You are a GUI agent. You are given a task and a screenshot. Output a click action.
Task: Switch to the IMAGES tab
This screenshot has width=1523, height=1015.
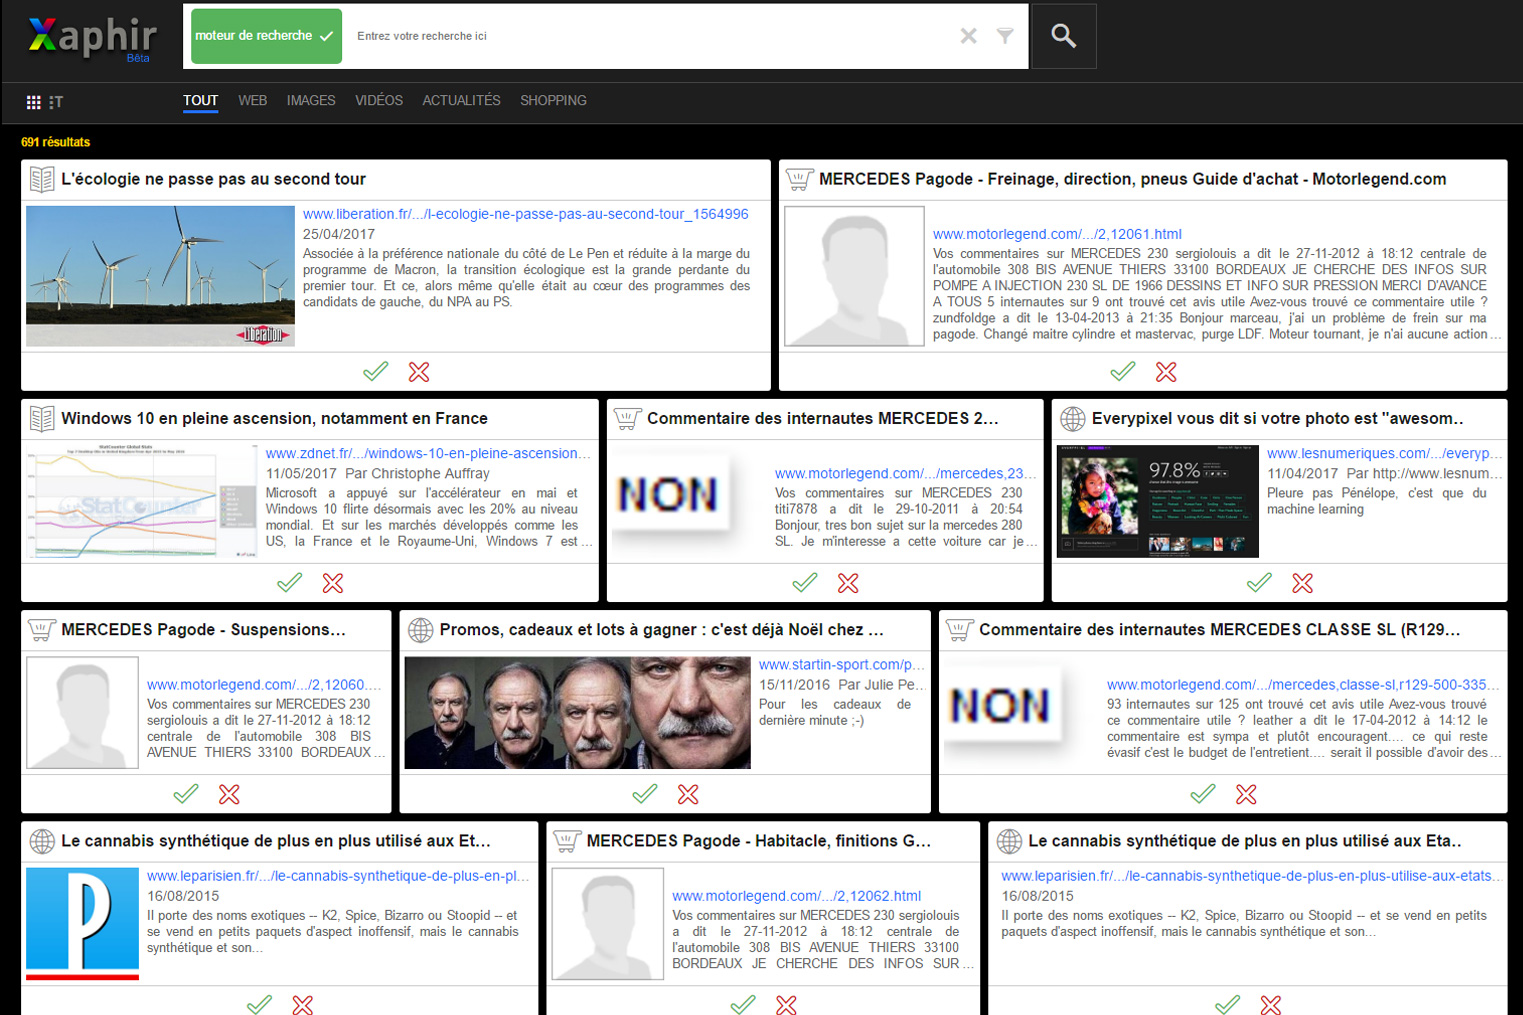tap(310, 100)
